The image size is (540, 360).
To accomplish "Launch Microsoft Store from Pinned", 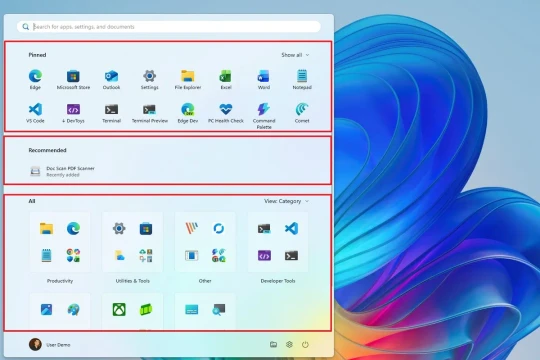I will click(73, 79).
